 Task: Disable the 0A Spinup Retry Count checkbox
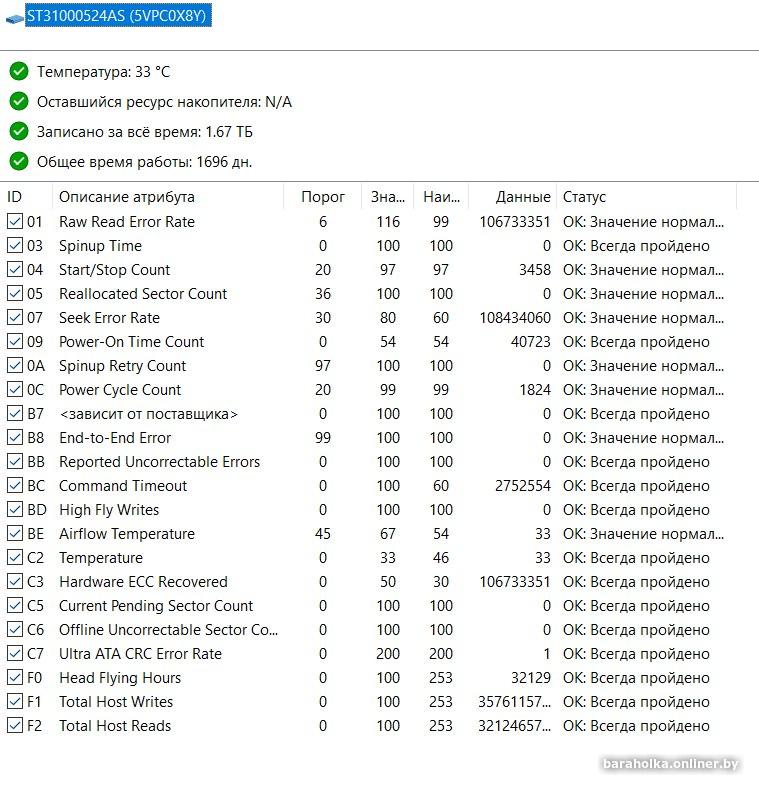coord(15,365)
